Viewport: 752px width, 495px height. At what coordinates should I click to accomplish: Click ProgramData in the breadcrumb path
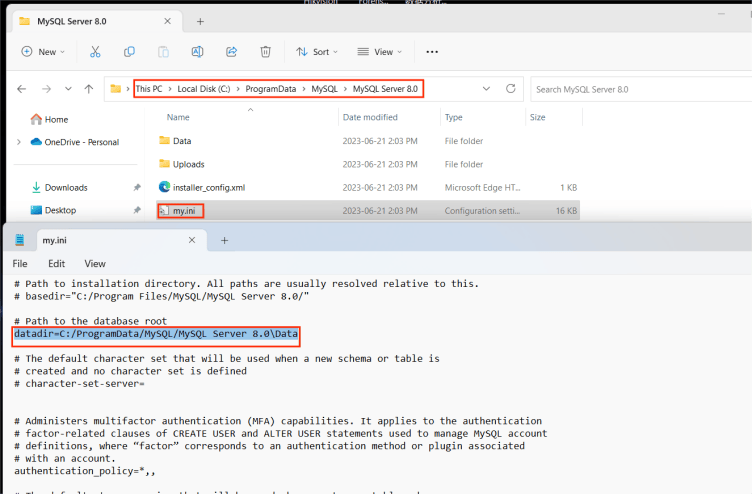click(270, 89)
